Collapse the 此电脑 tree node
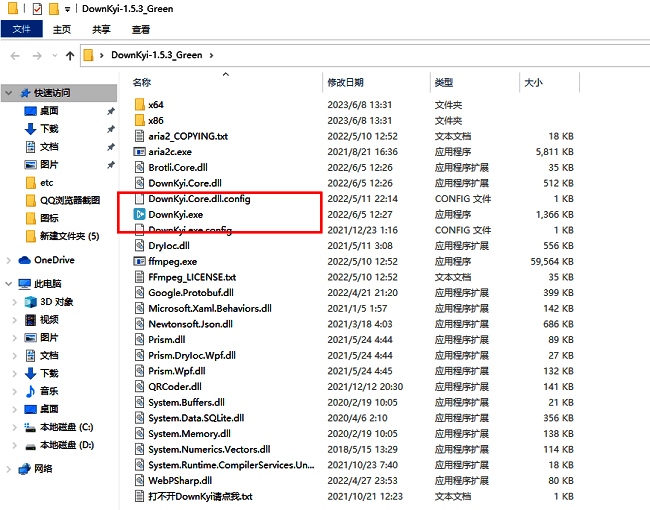Viewport: 650px width, 510px height. click(x=9, y=283)
